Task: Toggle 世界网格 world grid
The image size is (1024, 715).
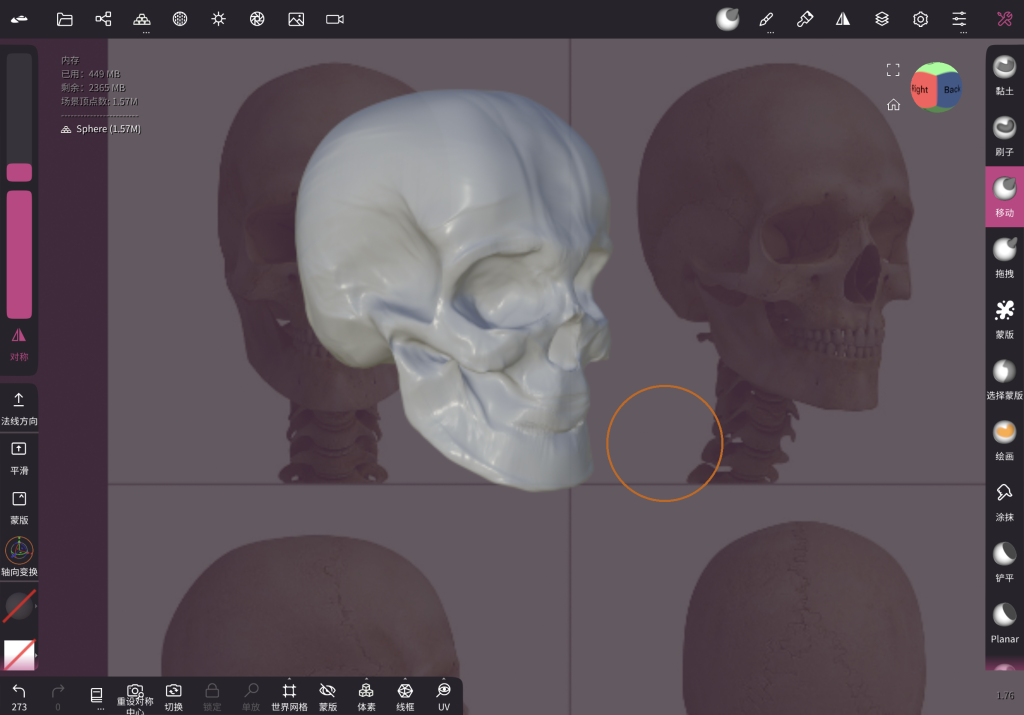Action: (289, 697)
